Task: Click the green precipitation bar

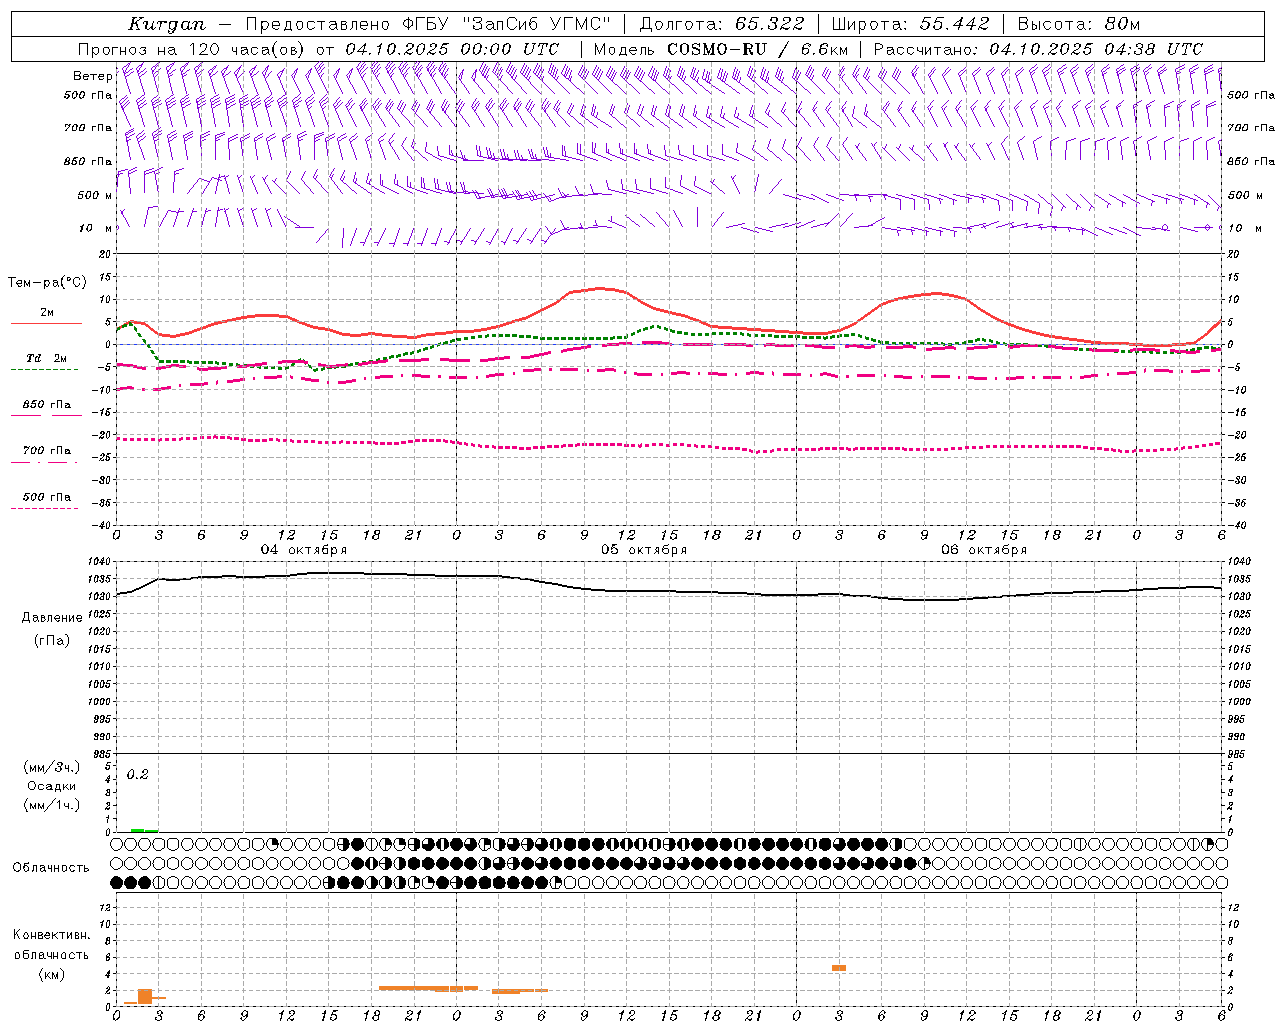Action: (x=145, y=830)
